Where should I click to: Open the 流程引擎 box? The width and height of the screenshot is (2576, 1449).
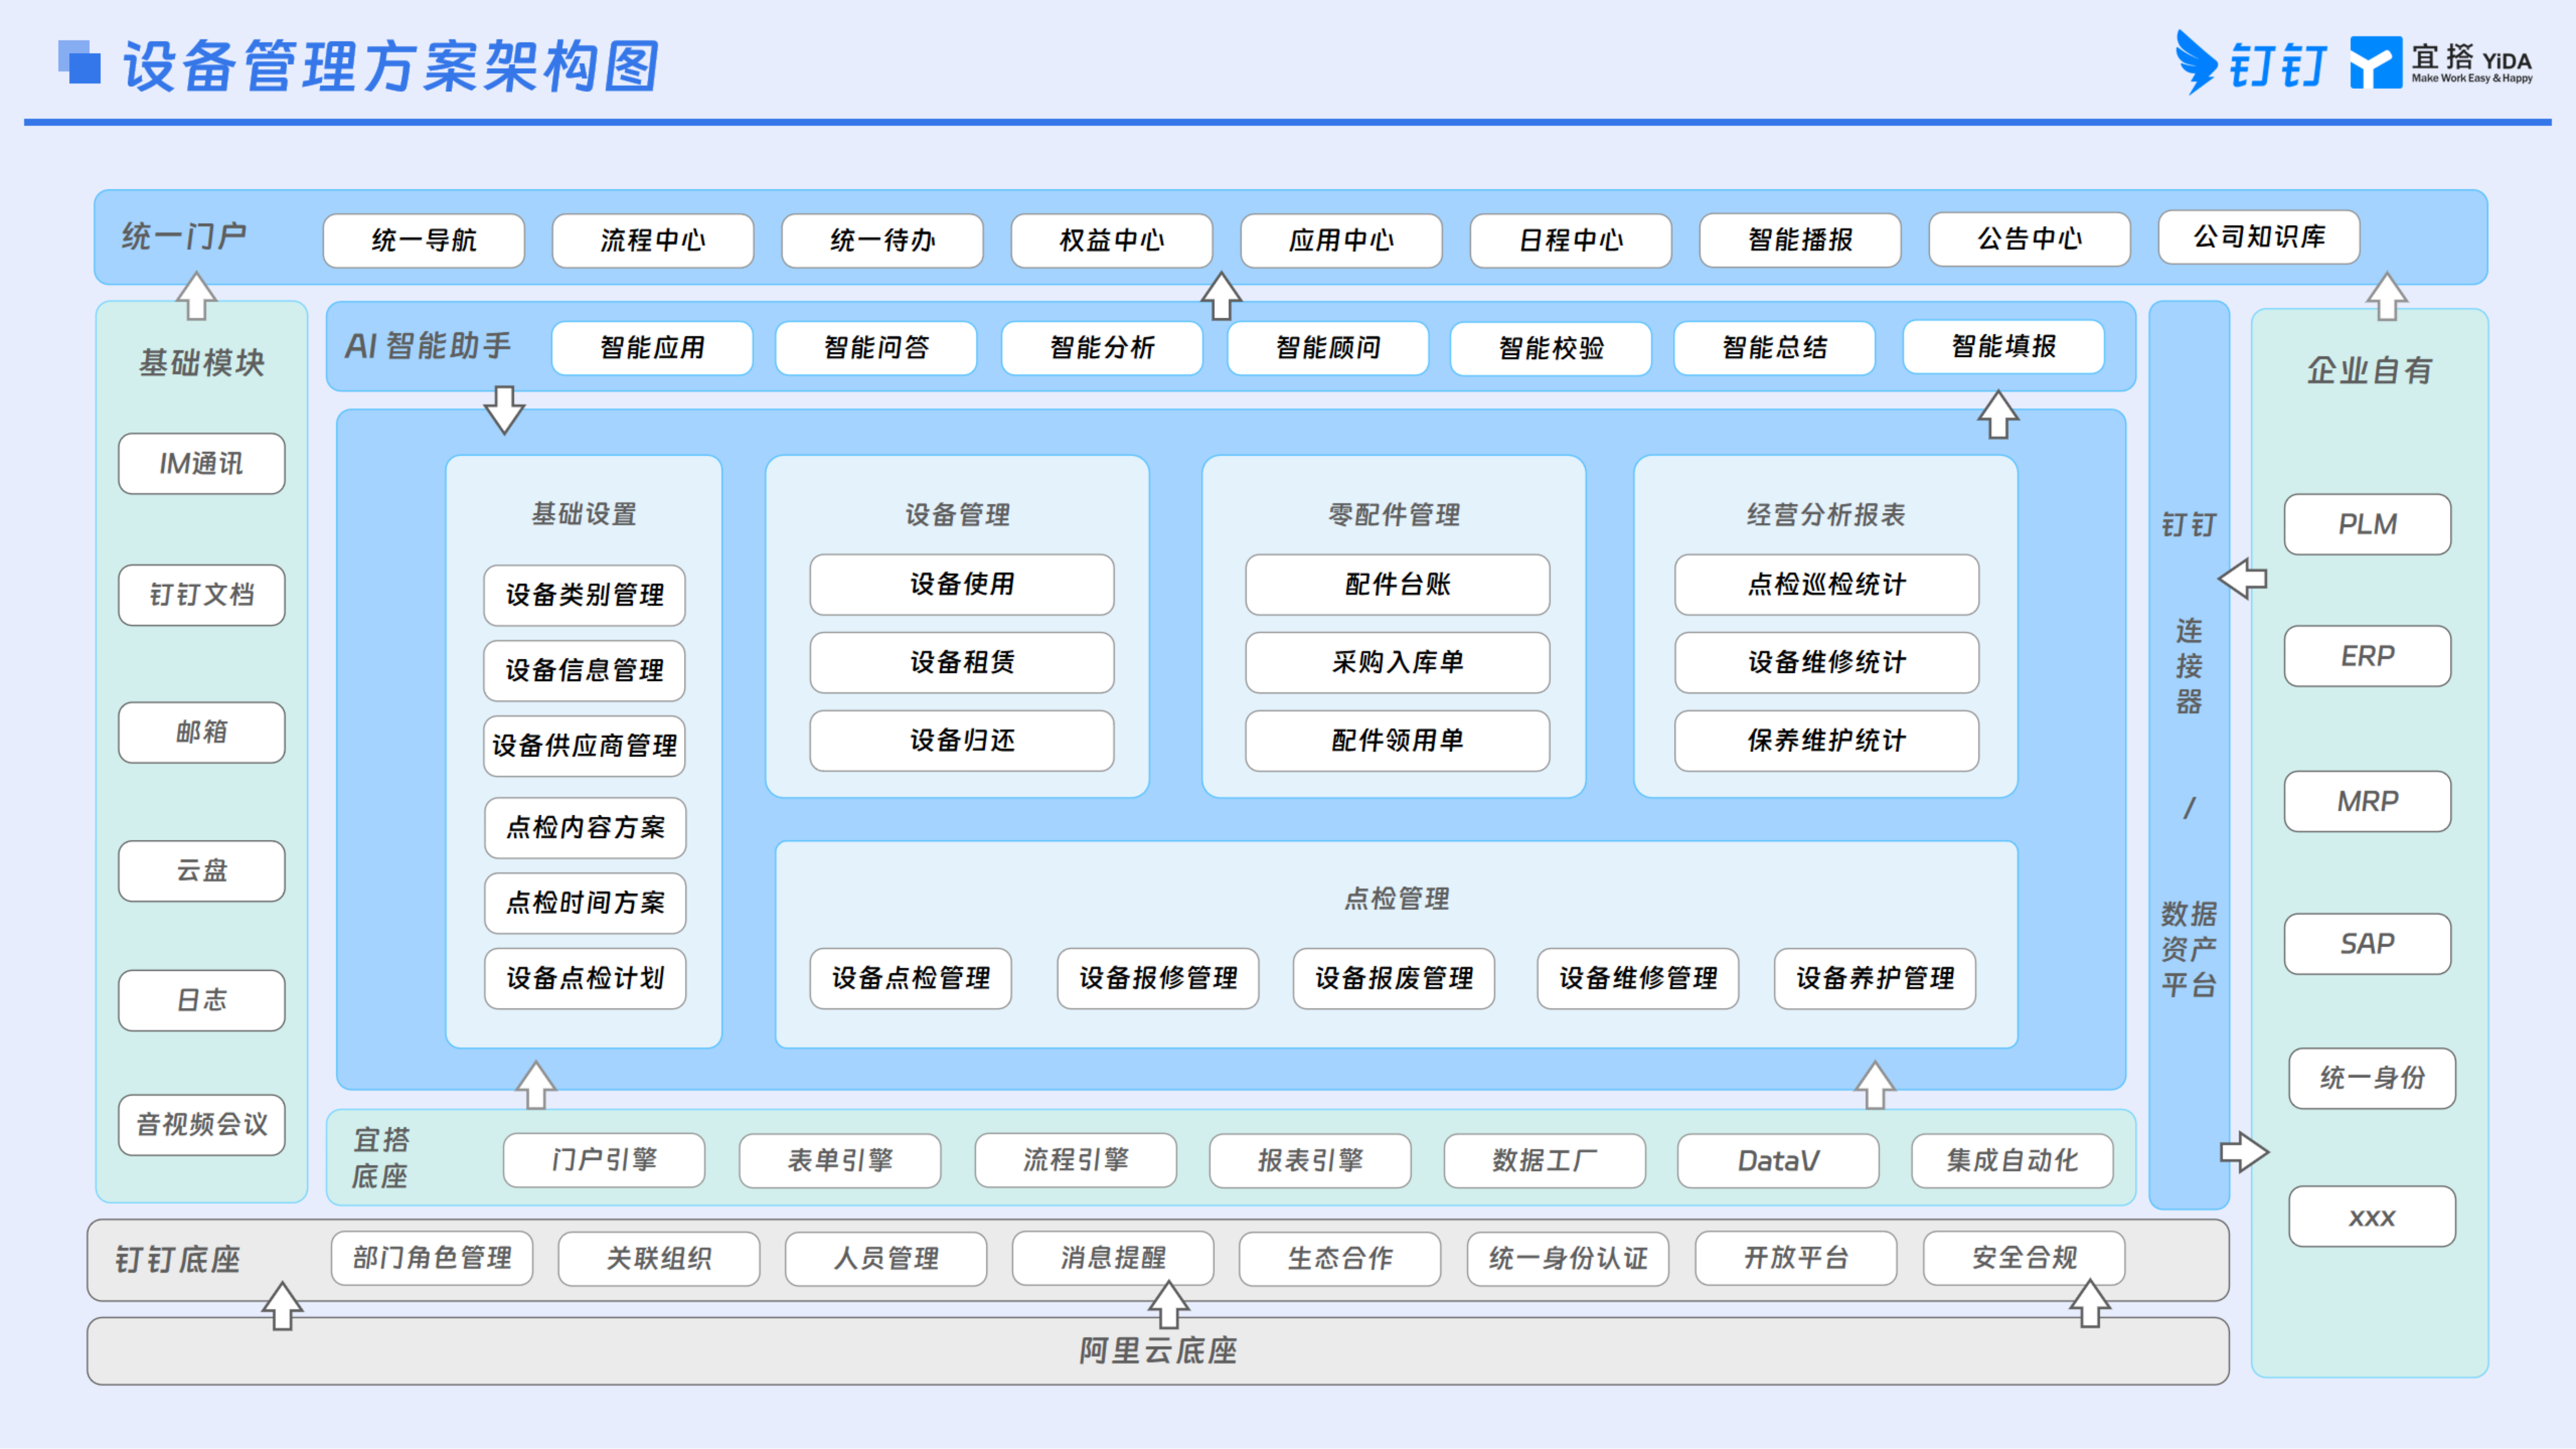click(x=1076, y=1160)
